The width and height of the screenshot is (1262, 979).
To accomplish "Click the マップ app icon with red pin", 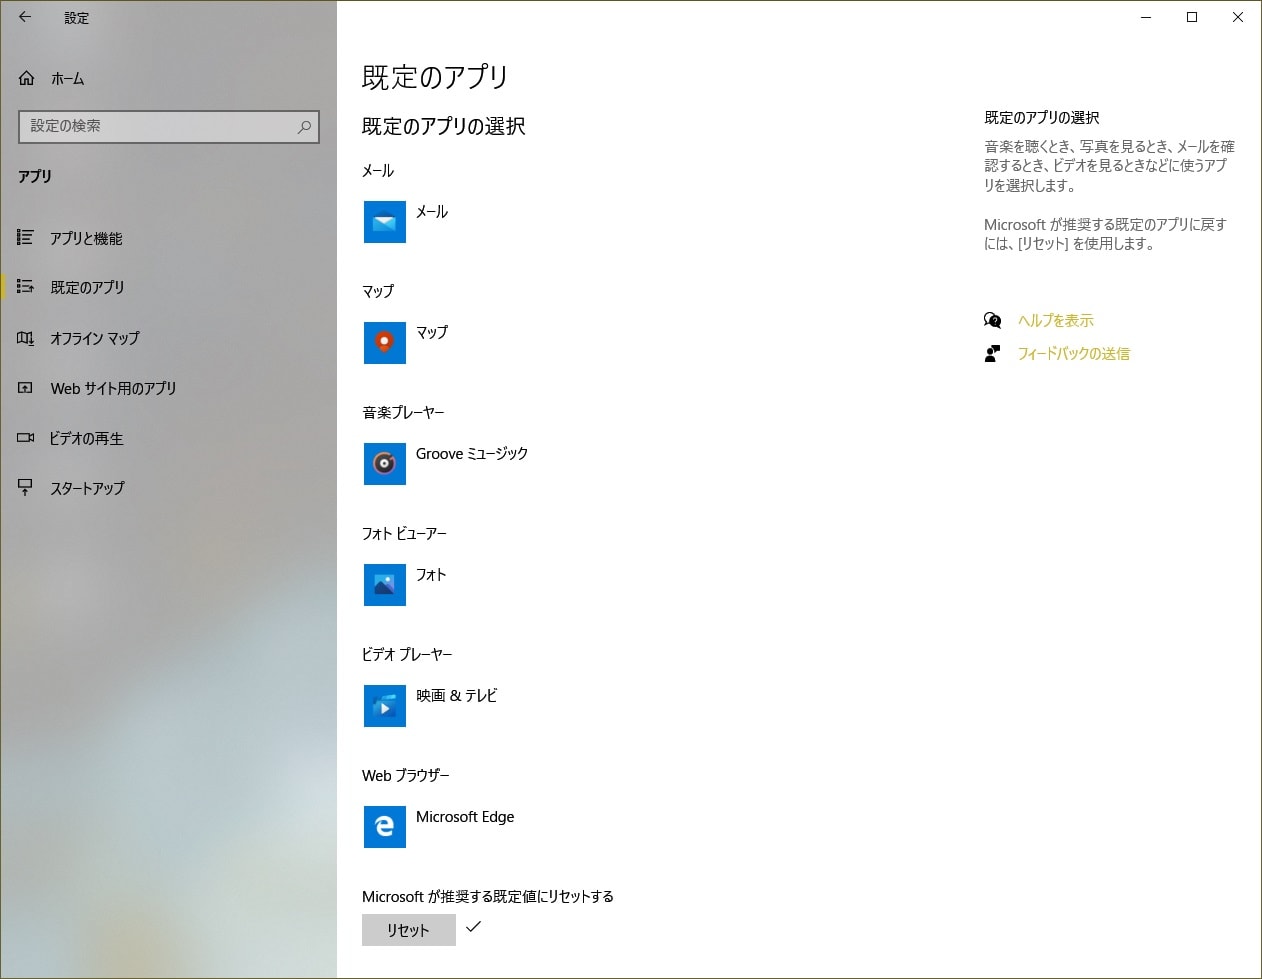I will 385,343.
